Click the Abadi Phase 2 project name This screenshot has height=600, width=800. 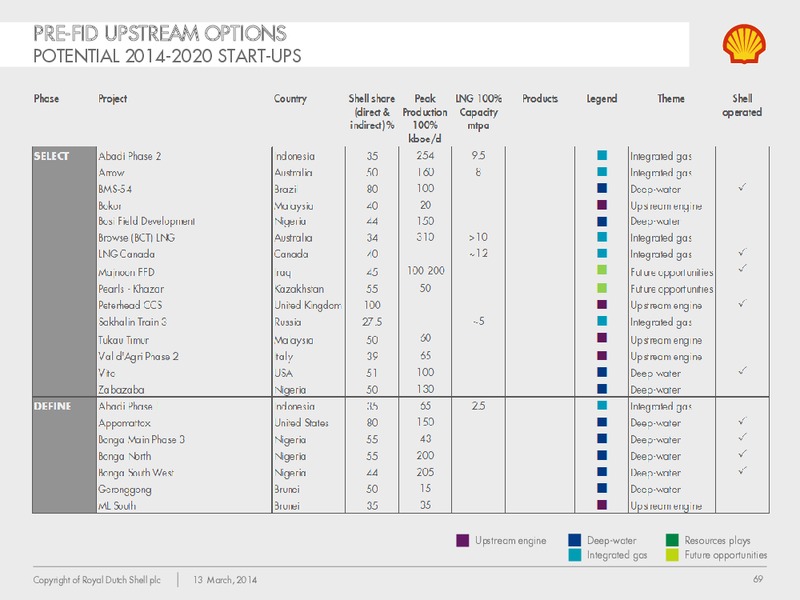pyautogui.click(x=130, y=156)
